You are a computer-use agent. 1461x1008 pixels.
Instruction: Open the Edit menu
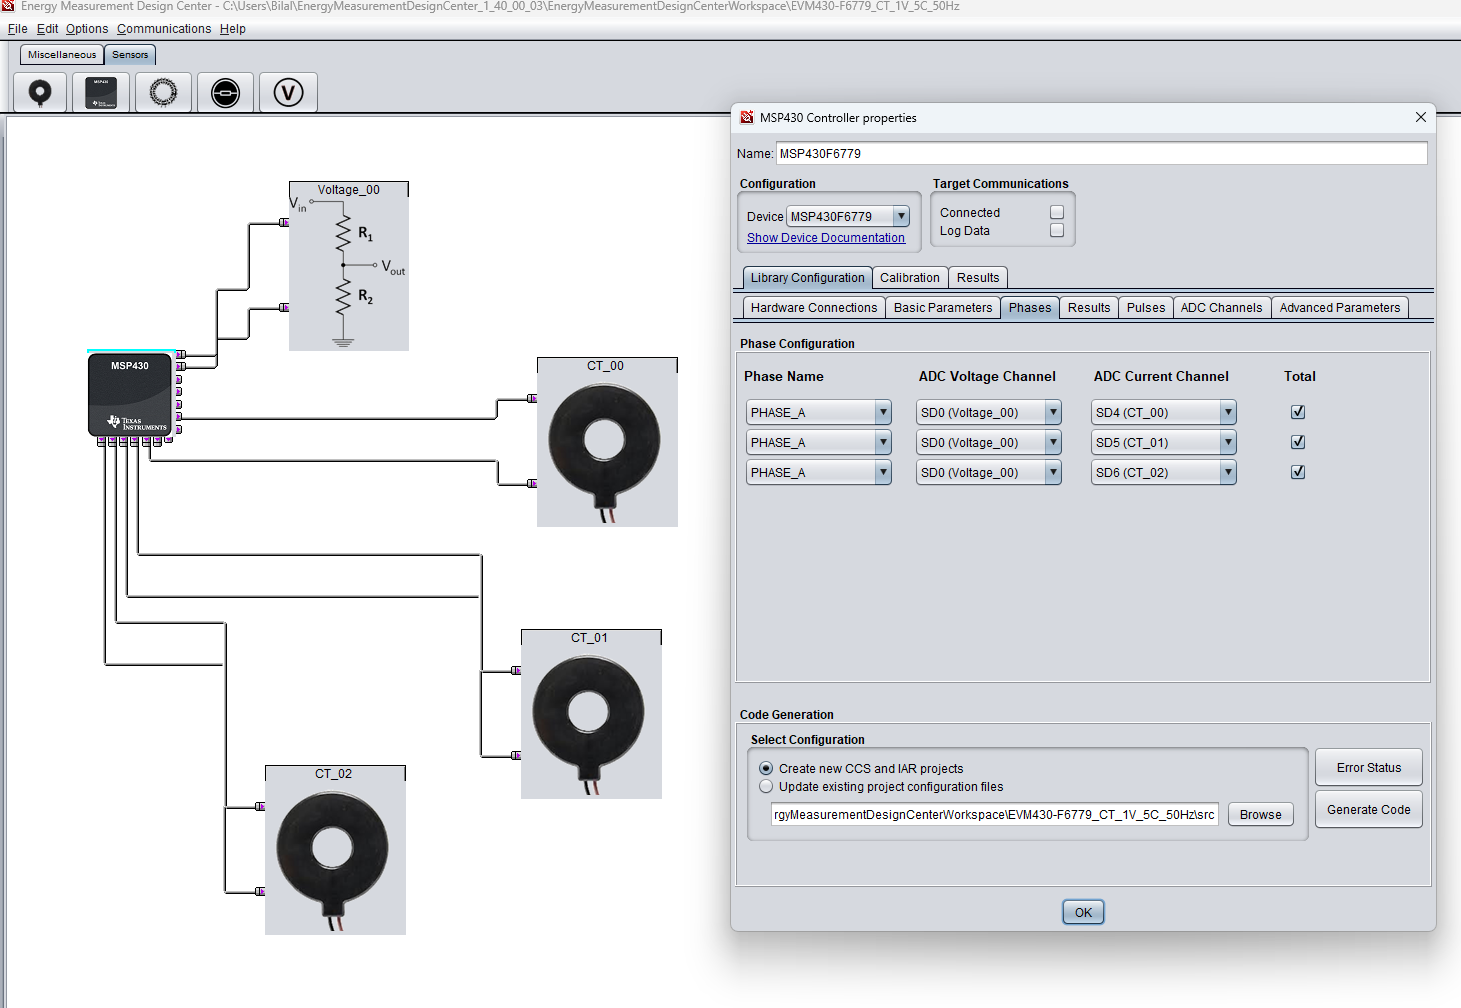coord(47,29)
